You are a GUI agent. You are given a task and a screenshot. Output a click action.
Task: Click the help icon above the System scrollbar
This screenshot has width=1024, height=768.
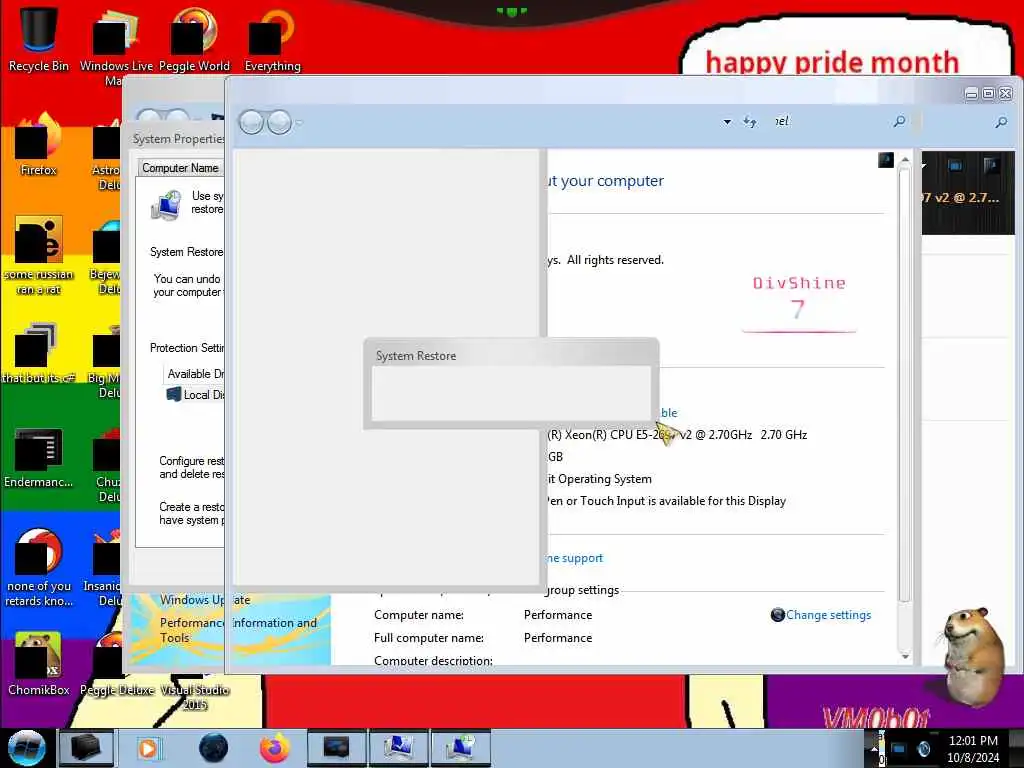point(886,160)
